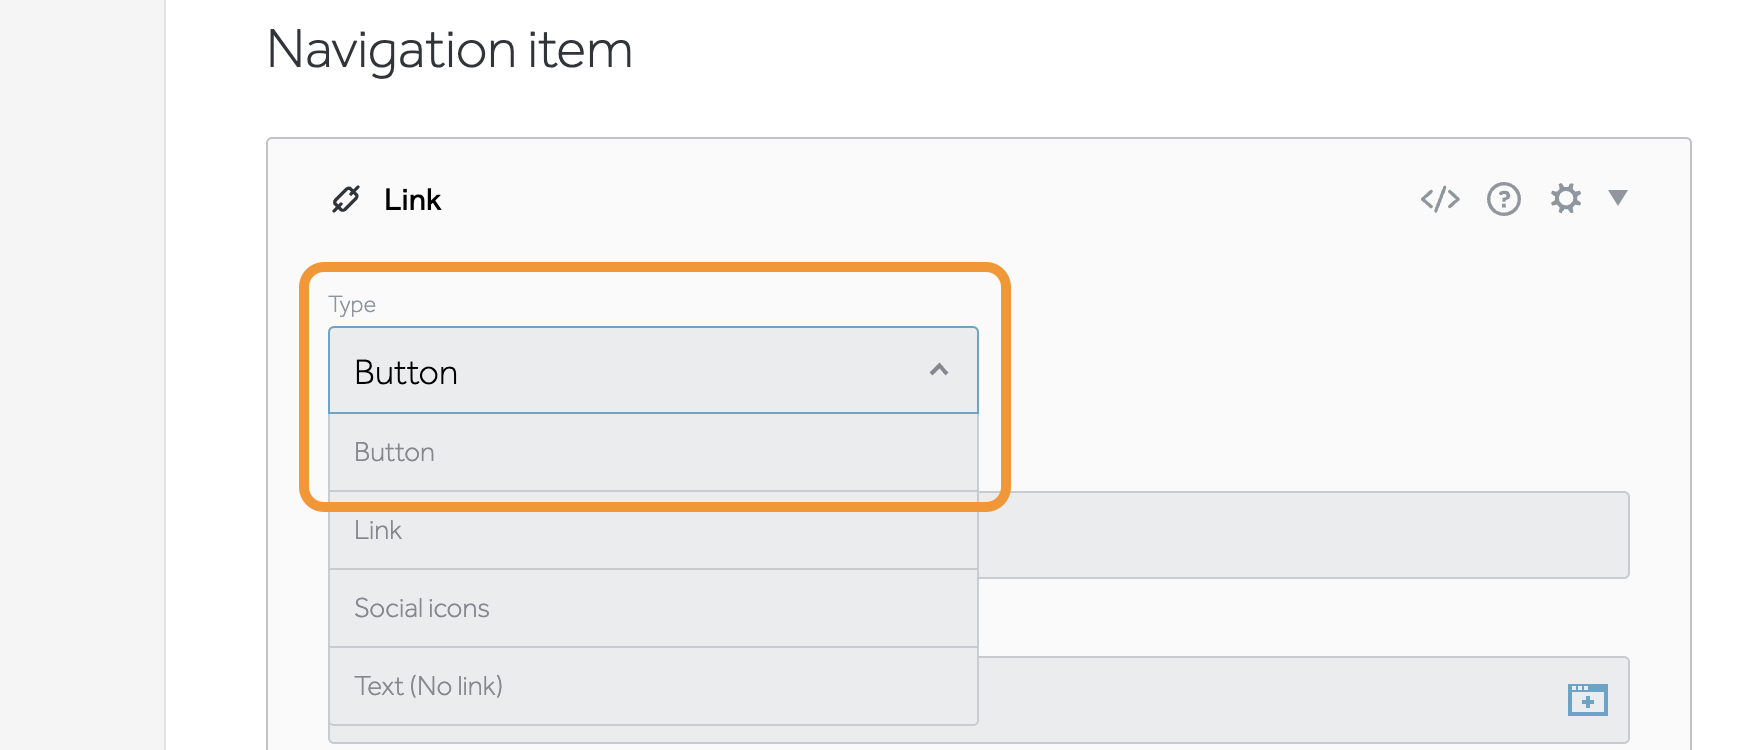The width and height of the screenshot is (1744, 750).
Task: Click the browse icon in the bottom field
Action: (1587, 700)
